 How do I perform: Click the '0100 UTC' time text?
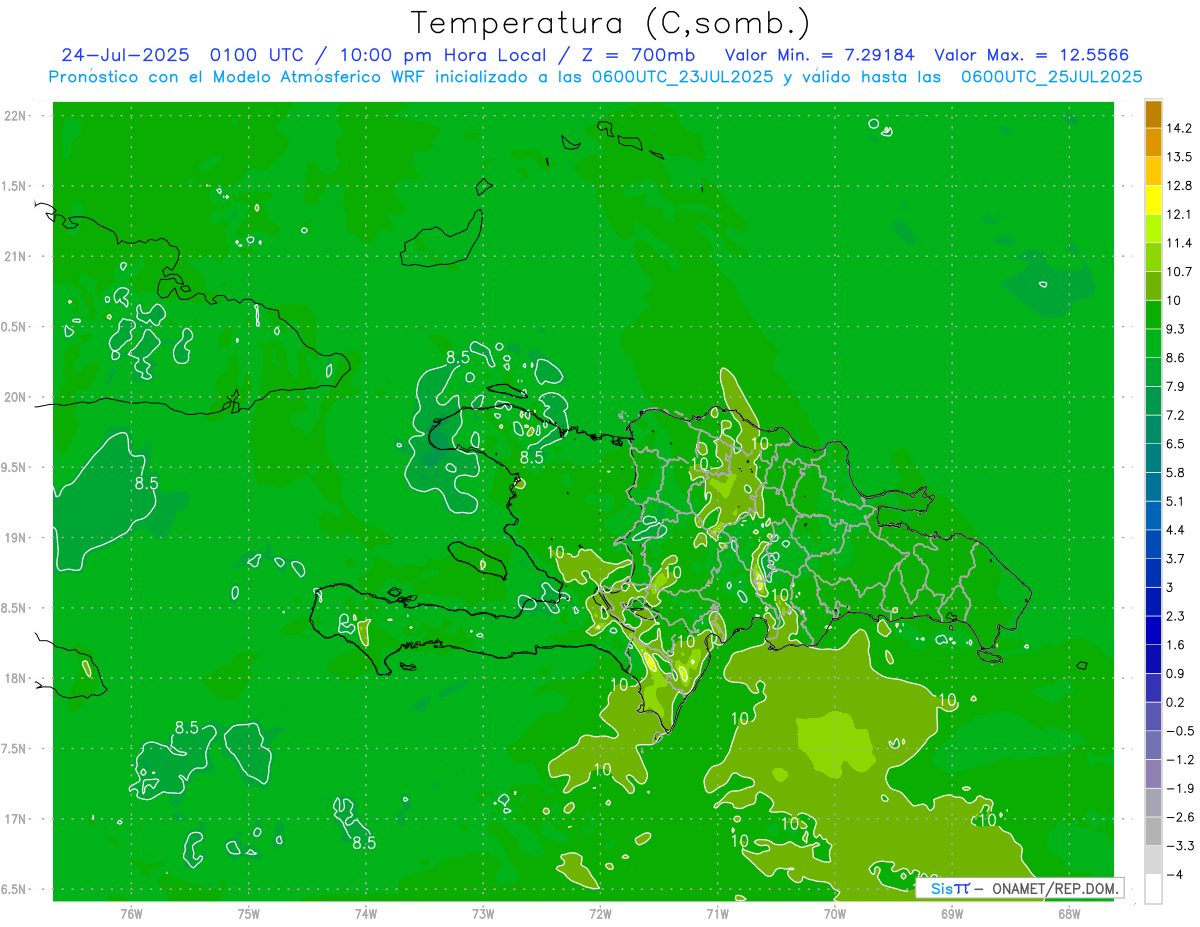point(257,55)
